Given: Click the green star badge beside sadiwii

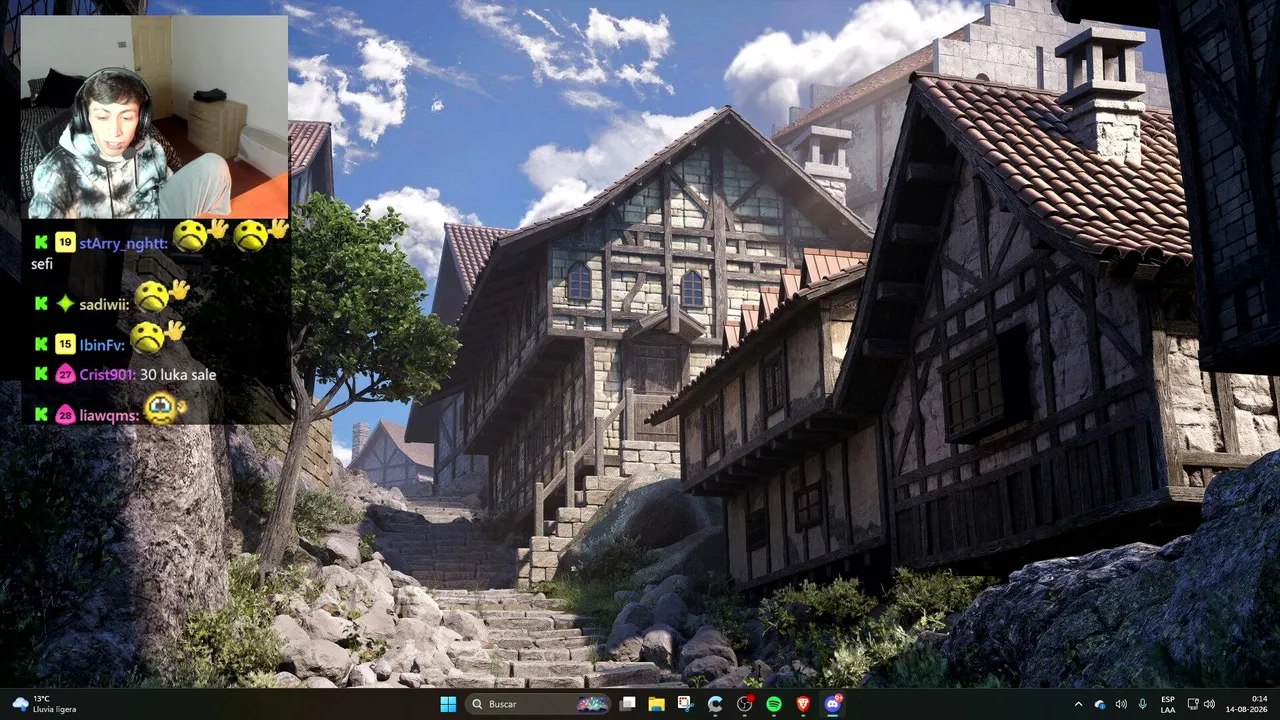Looking at the screenshot, I should click(x=65, y=304).
